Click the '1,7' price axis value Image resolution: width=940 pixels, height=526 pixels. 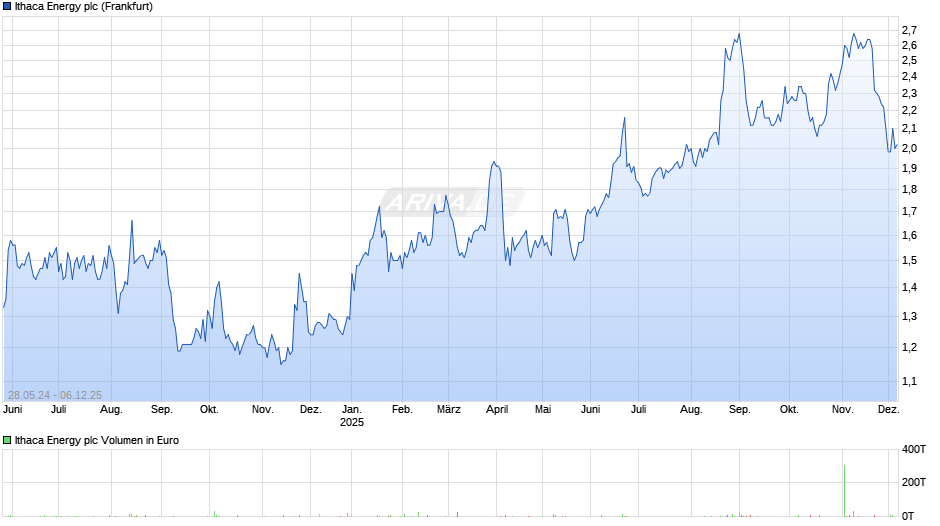click(909, 211)
